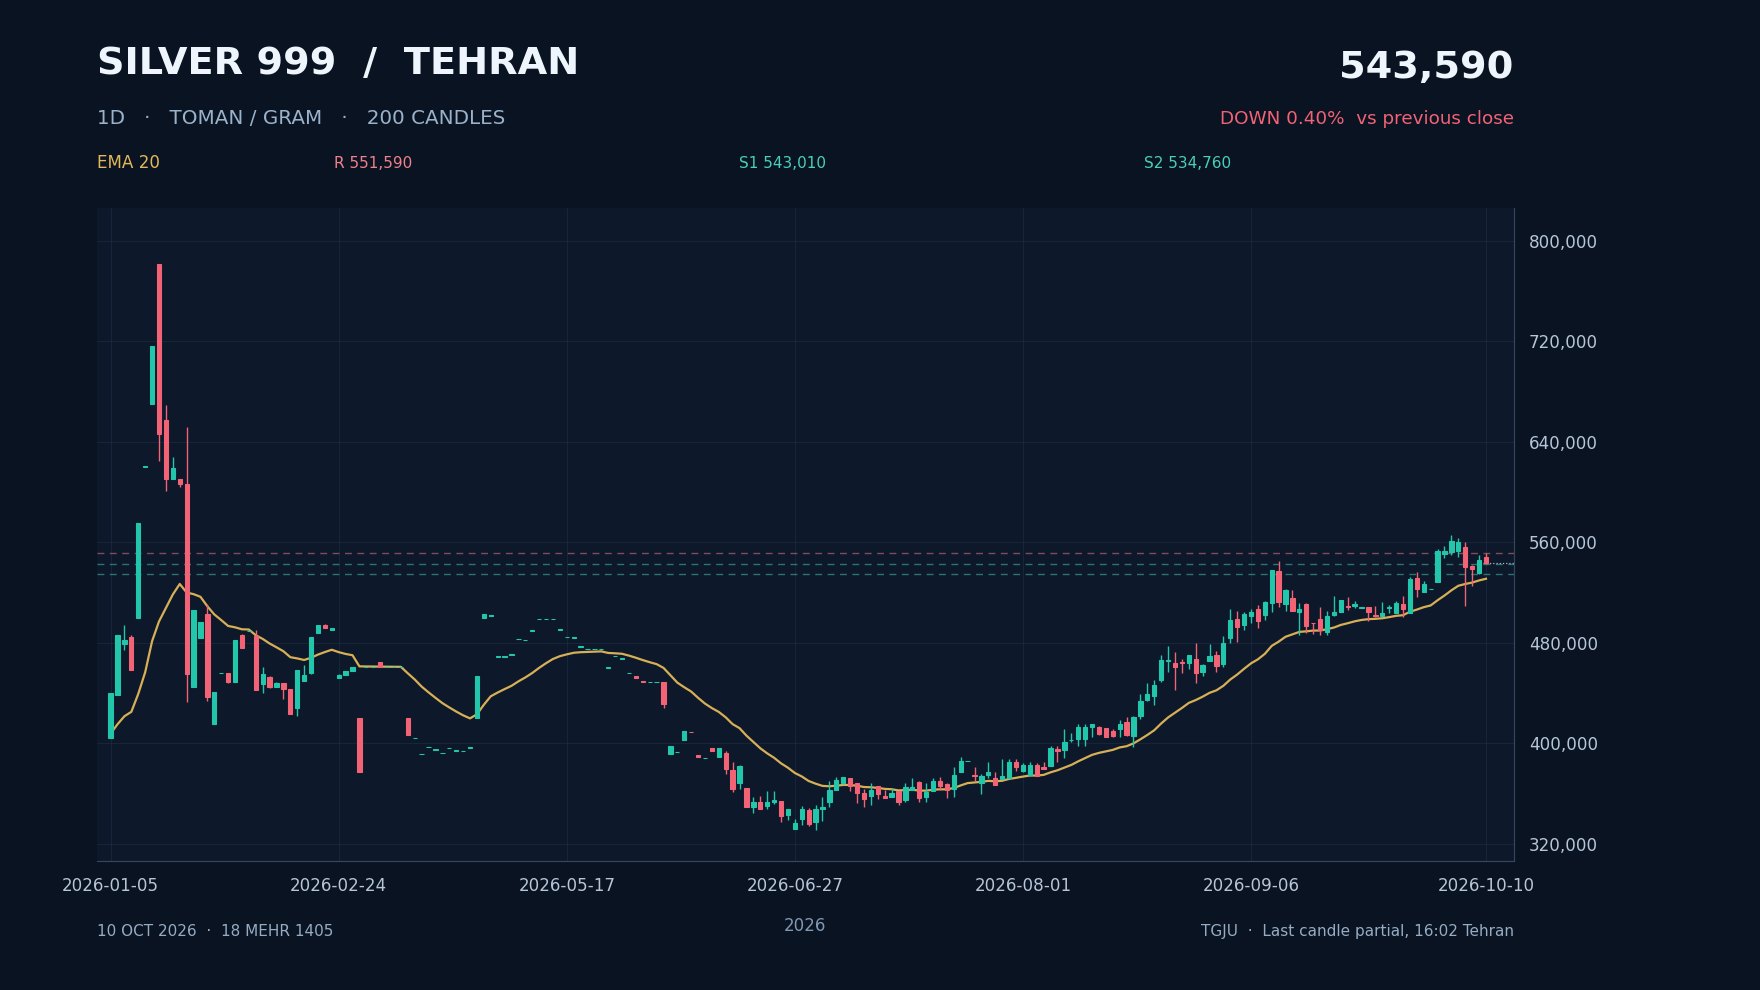The height and width of the screenshot is (990, 1760).
Task: Click the S2 534,760 support label
Action: coord(1187,163)
